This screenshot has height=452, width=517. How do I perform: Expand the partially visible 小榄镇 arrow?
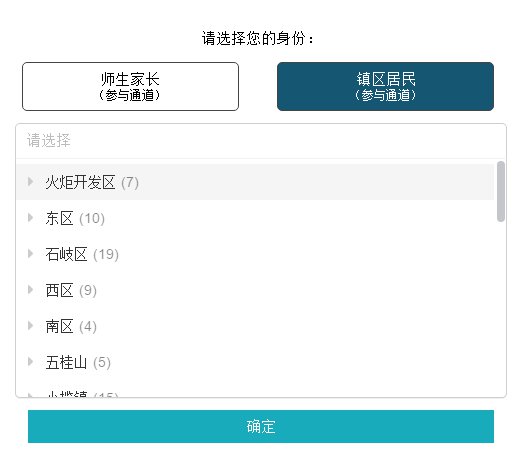[x=30, y=395]
